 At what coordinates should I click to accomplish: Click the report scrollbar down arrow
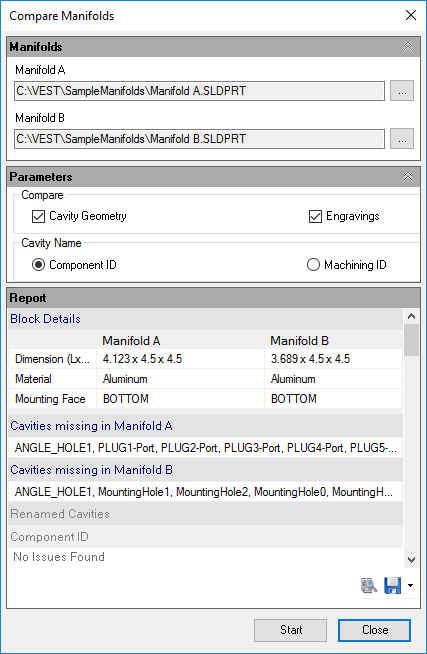tap(411, 560)
